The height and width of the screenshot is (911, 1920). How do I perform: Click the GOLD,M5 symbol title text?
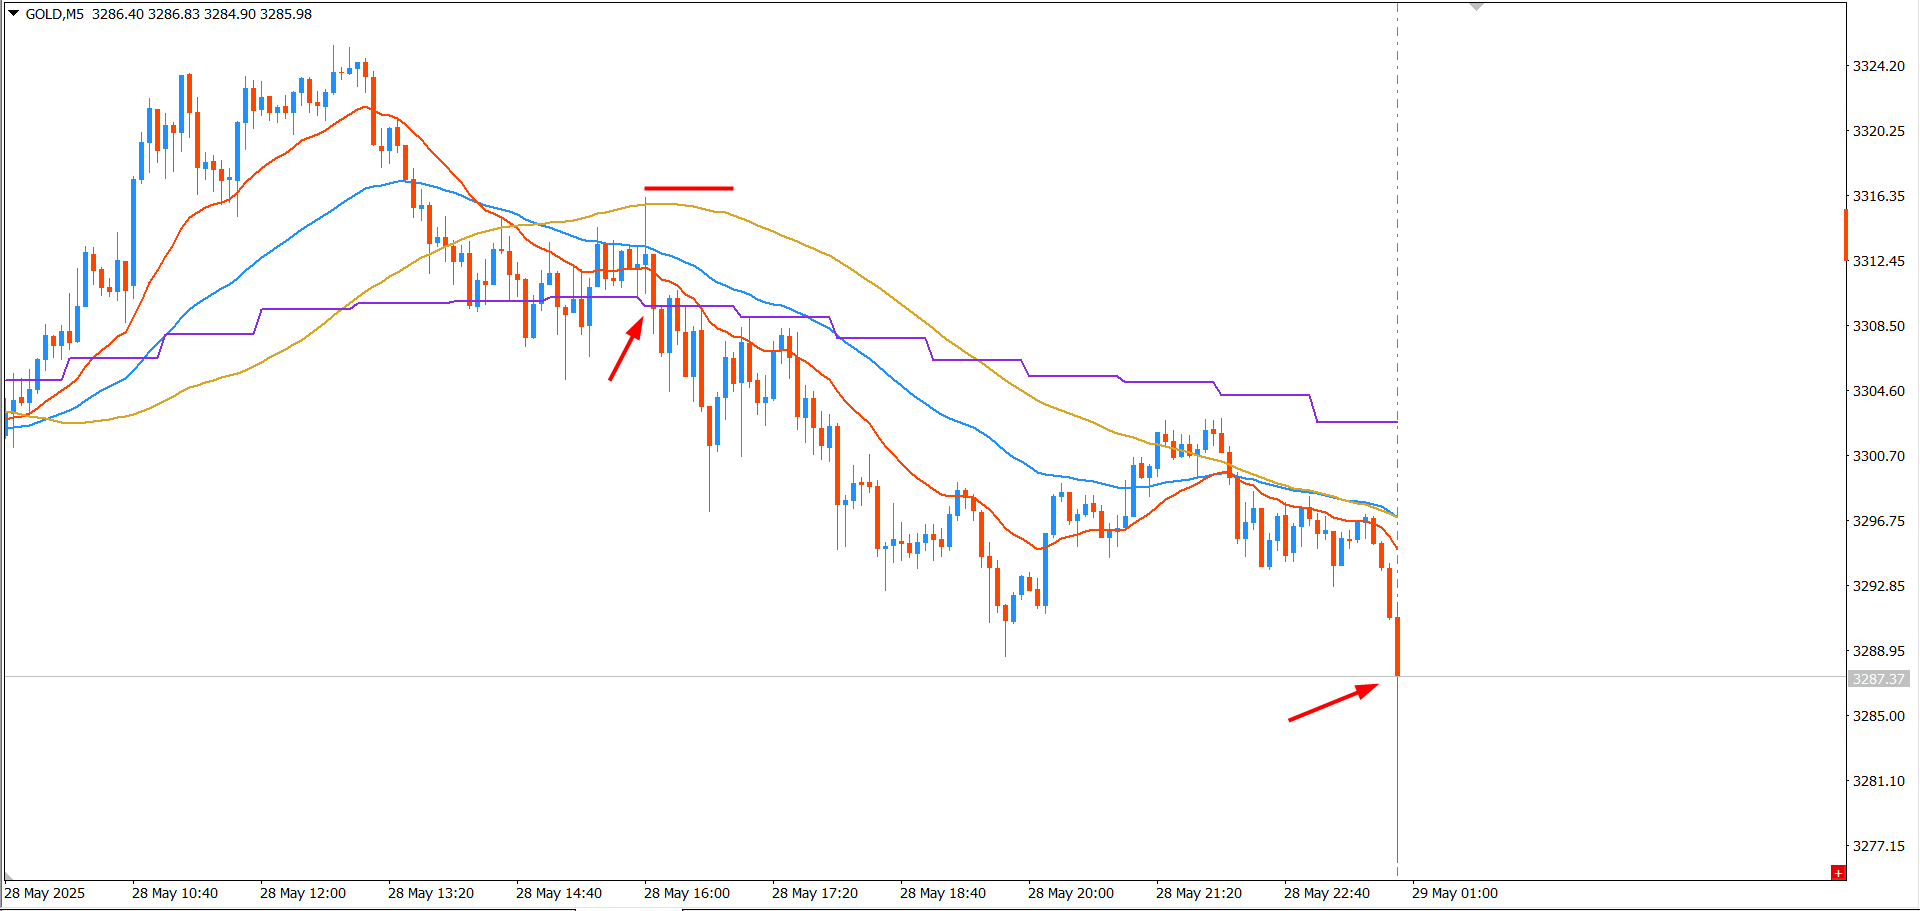55,14
